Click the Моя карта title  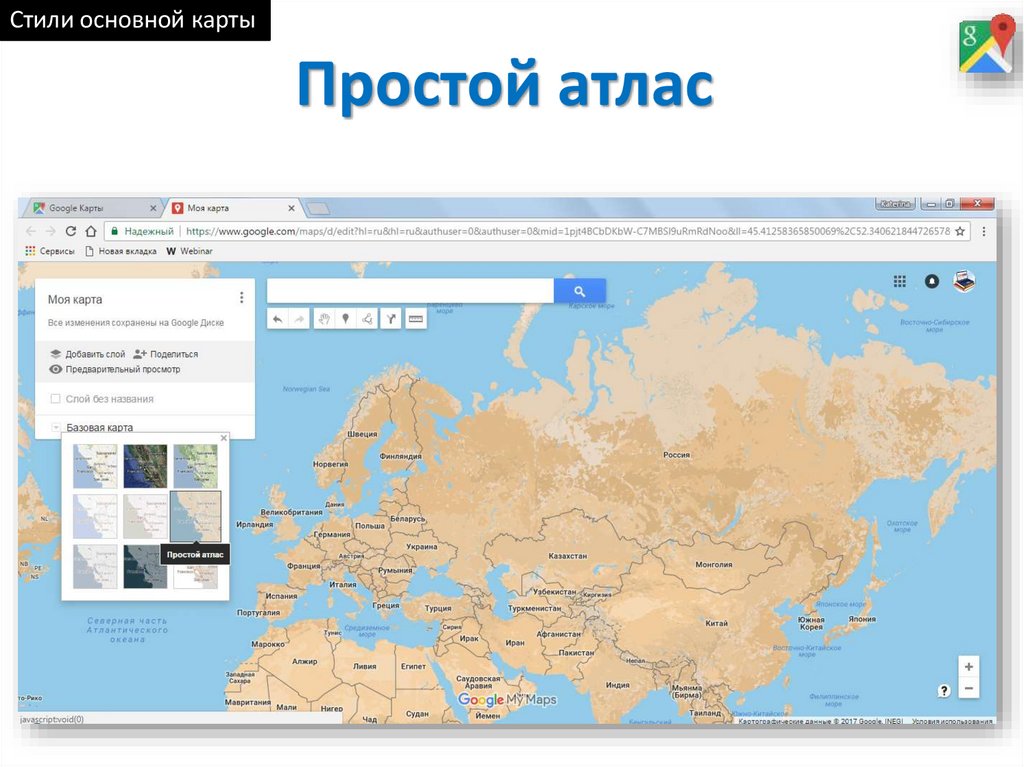pyautogui.click(x=74, y=299)
